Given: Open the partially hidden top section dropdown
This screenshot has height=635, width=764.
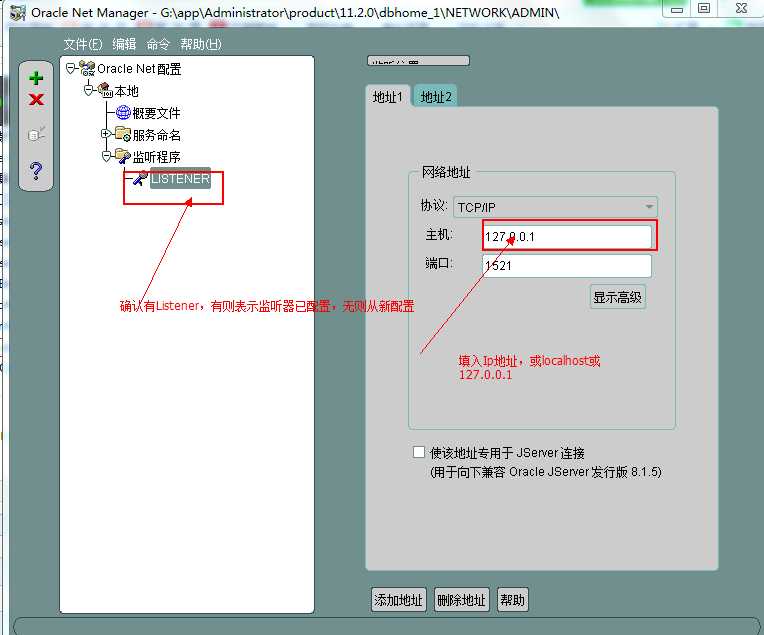Looking at the screenshot, I should (x=418, y=61).
